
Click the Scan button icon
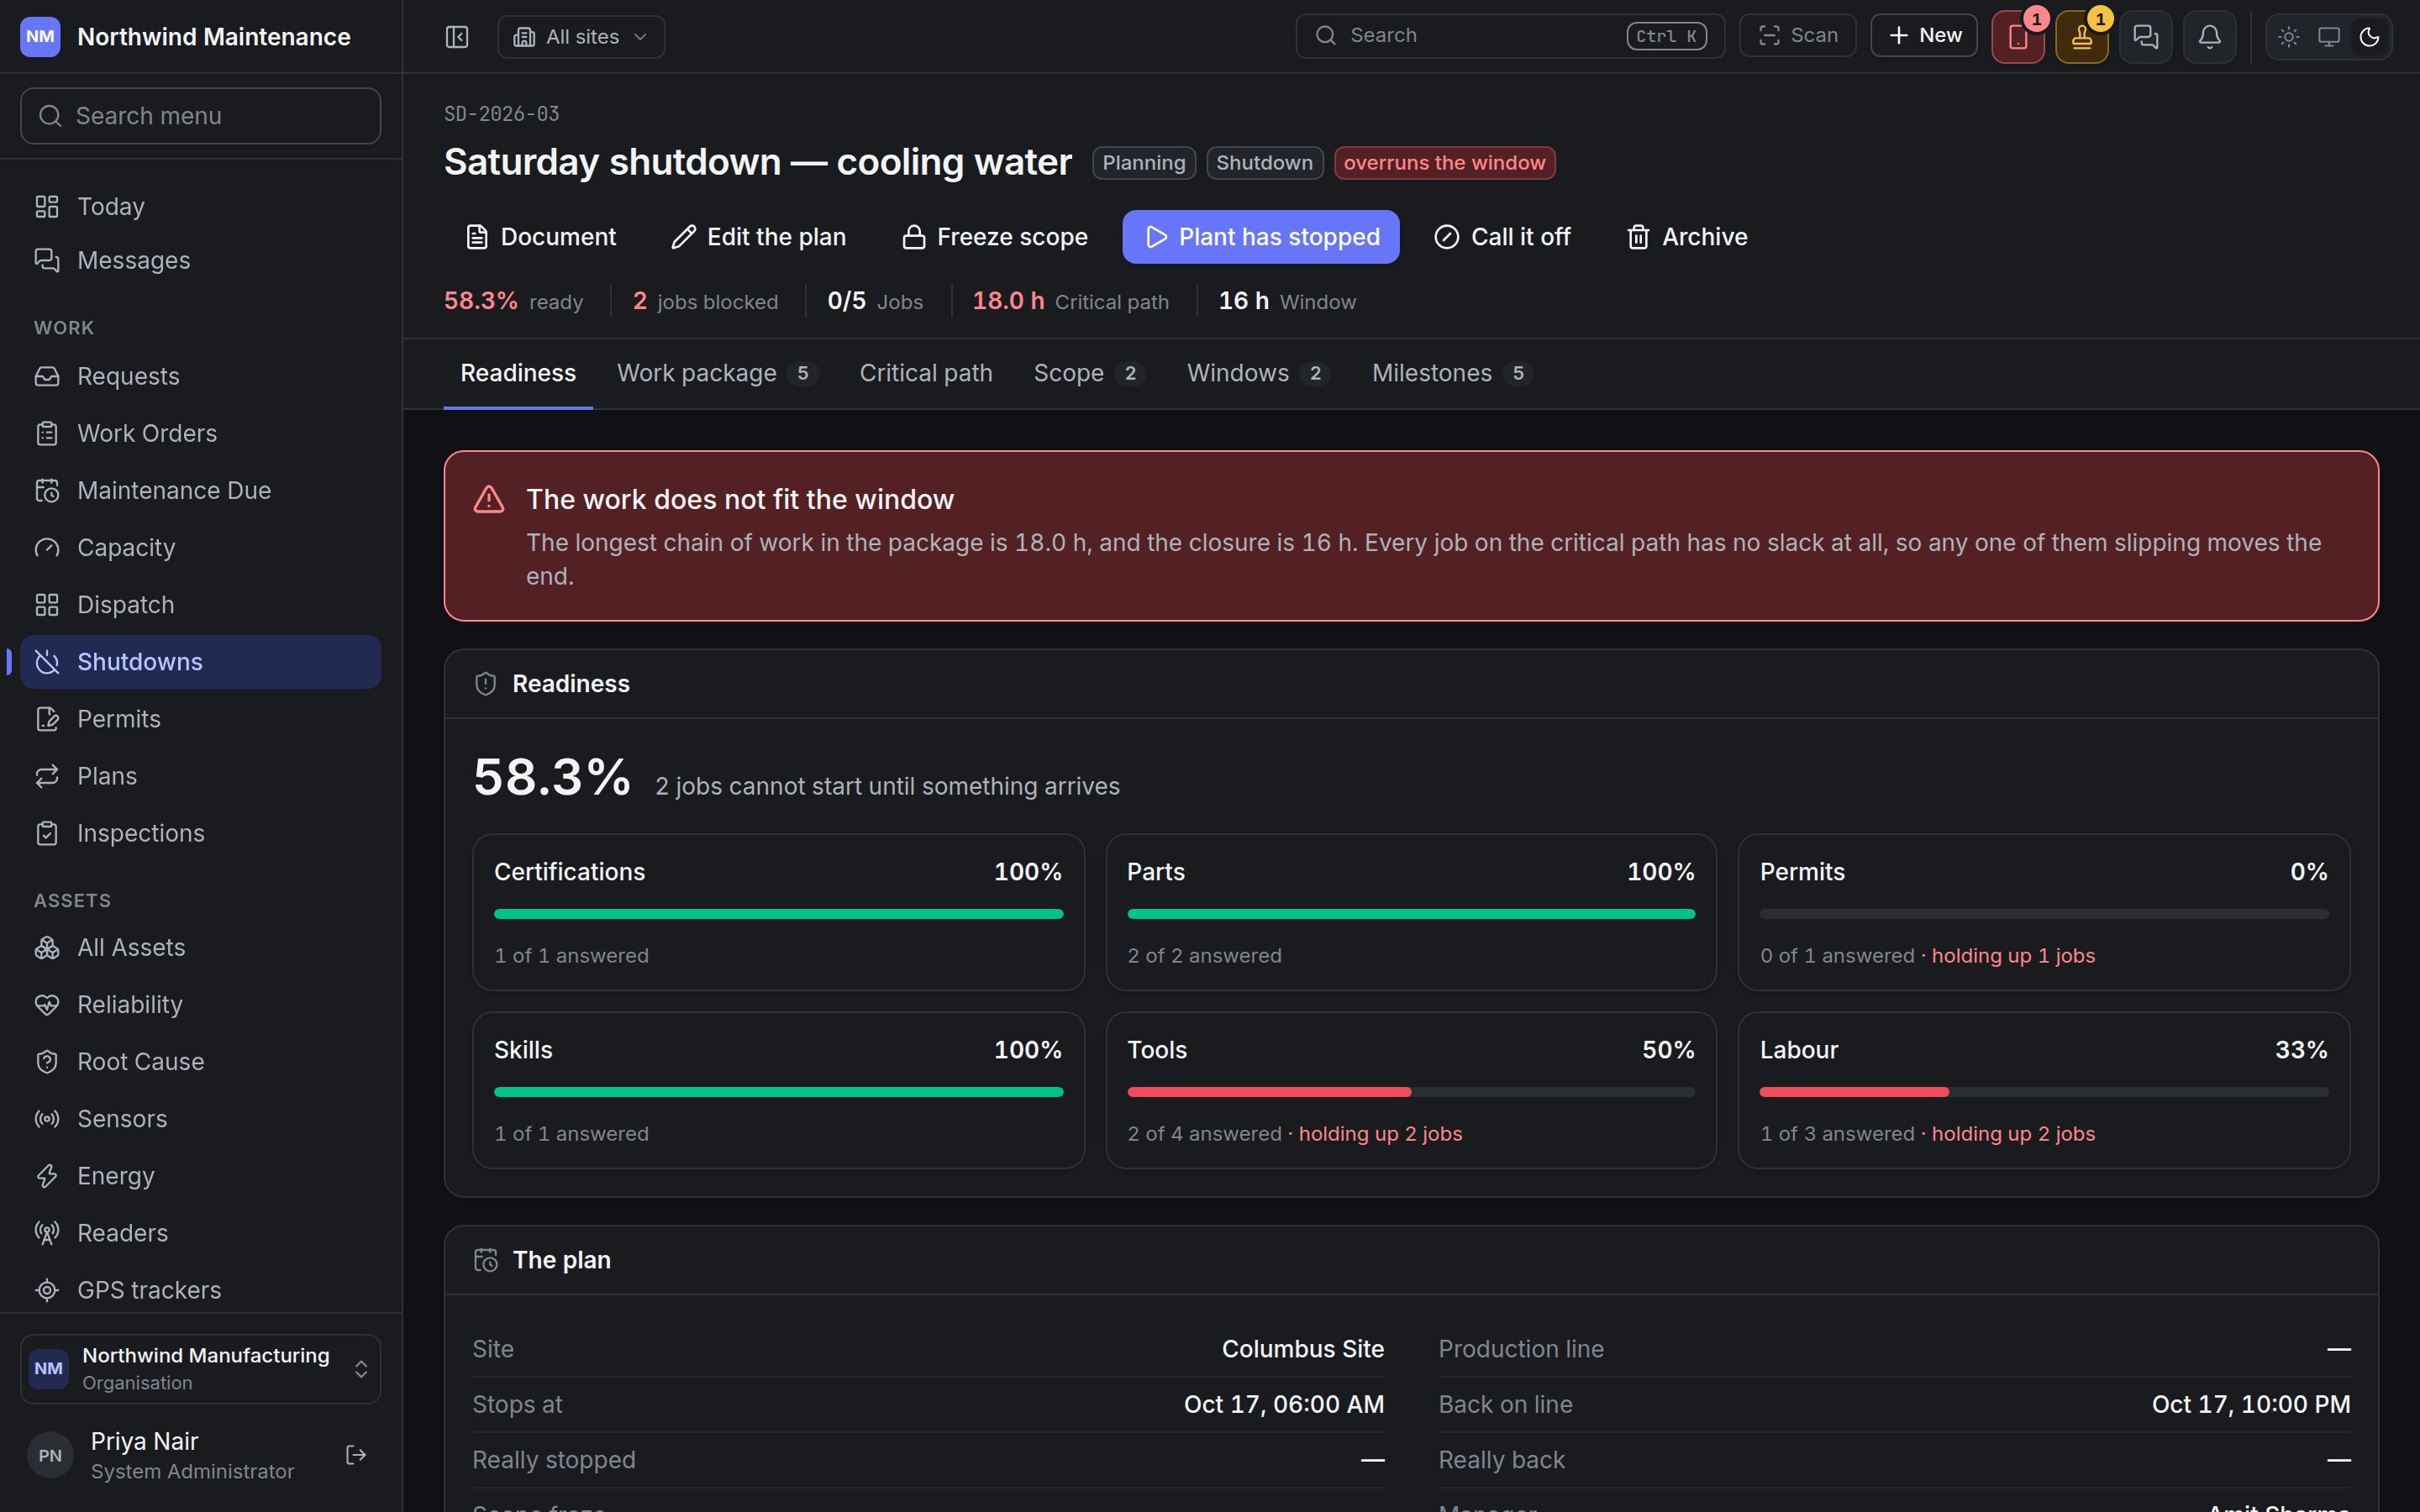point(1769,36)
